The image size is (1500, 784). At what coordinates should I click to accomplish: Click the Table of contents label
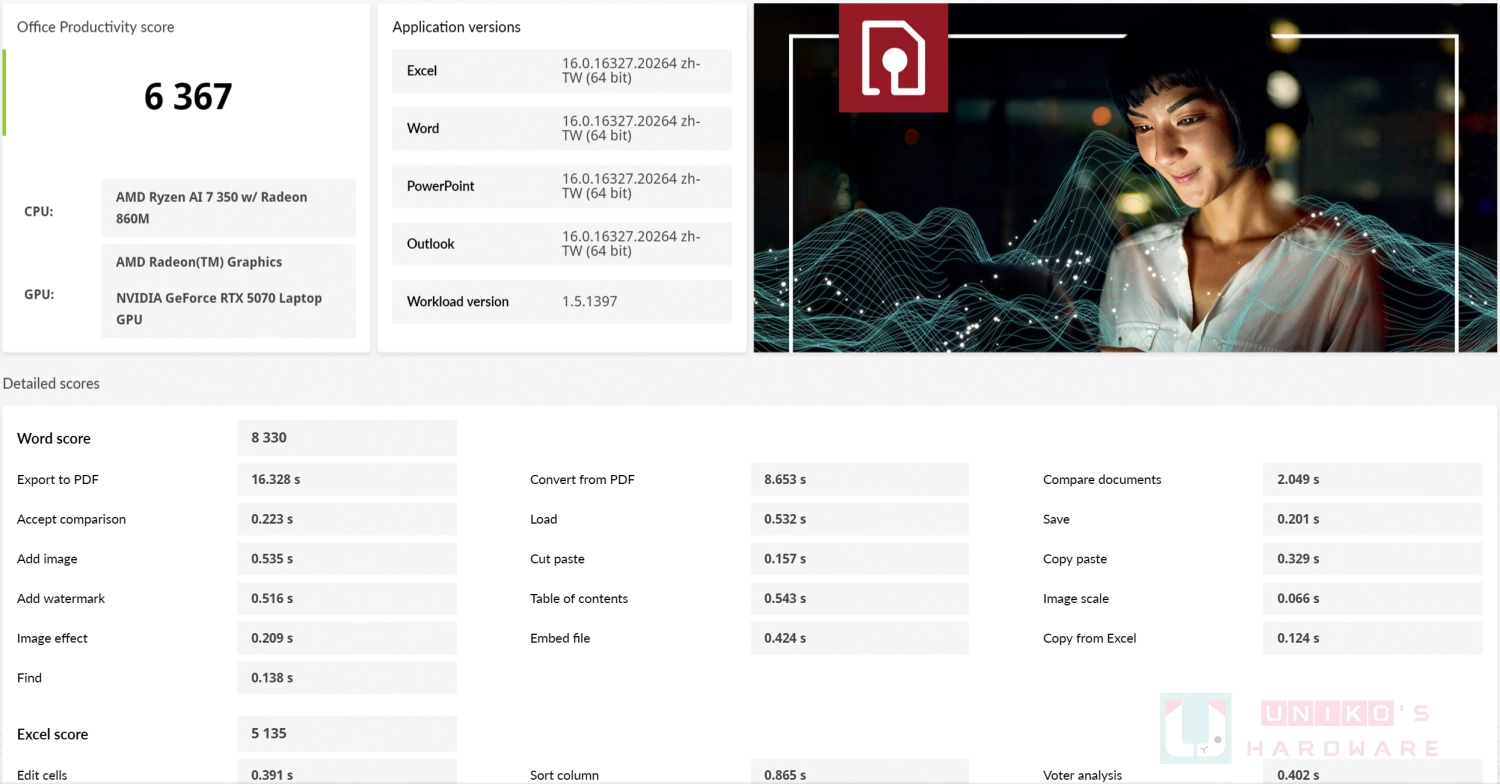579,599
